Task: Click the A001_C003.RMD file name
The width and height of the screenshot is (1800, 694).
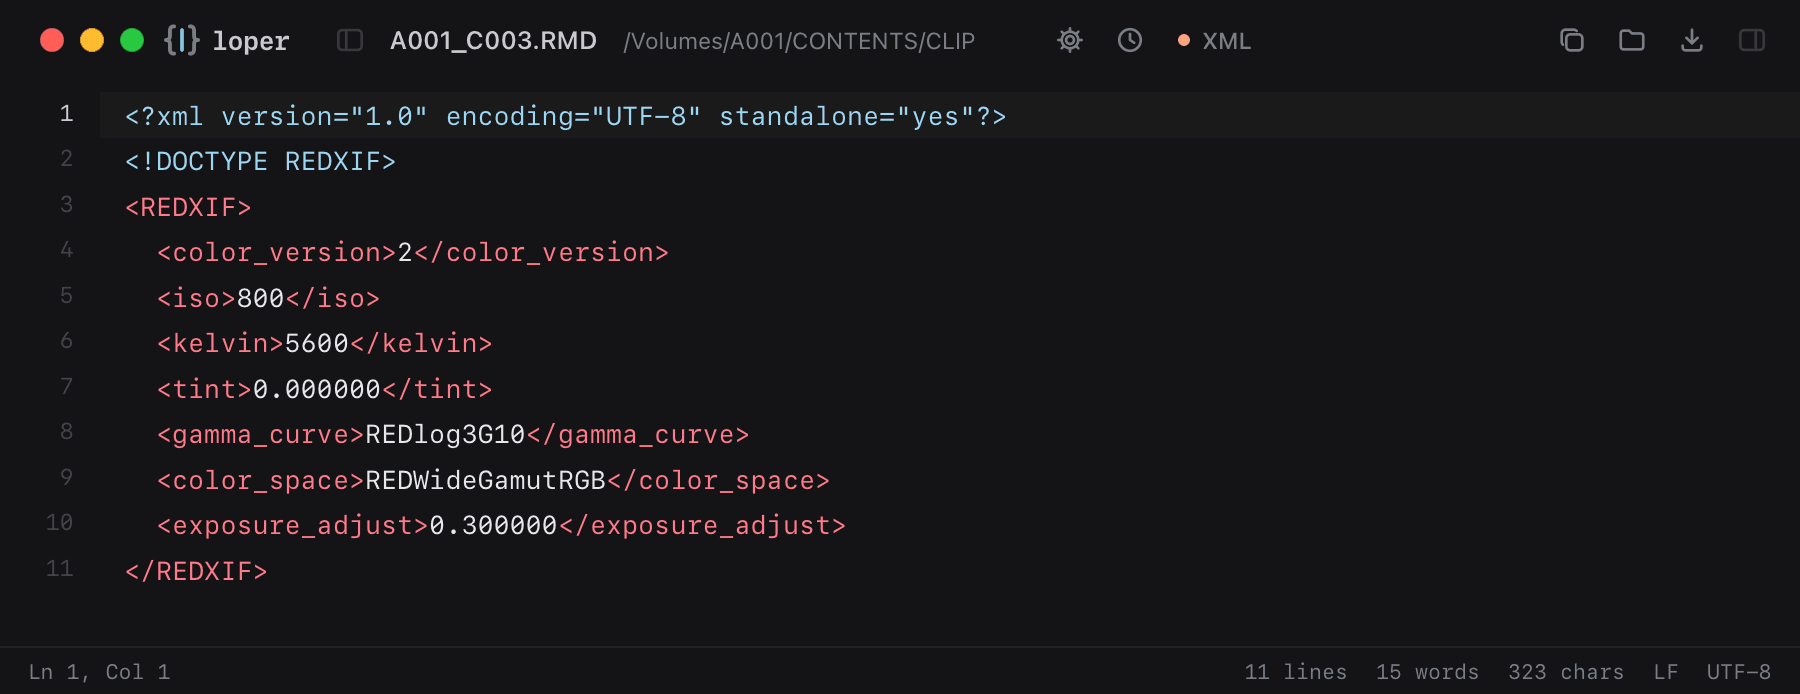Action: click(493, 41)
